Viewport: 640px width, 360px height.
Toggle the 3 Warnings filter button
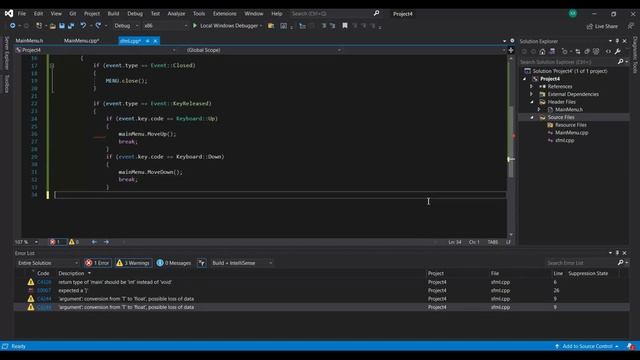133,263
